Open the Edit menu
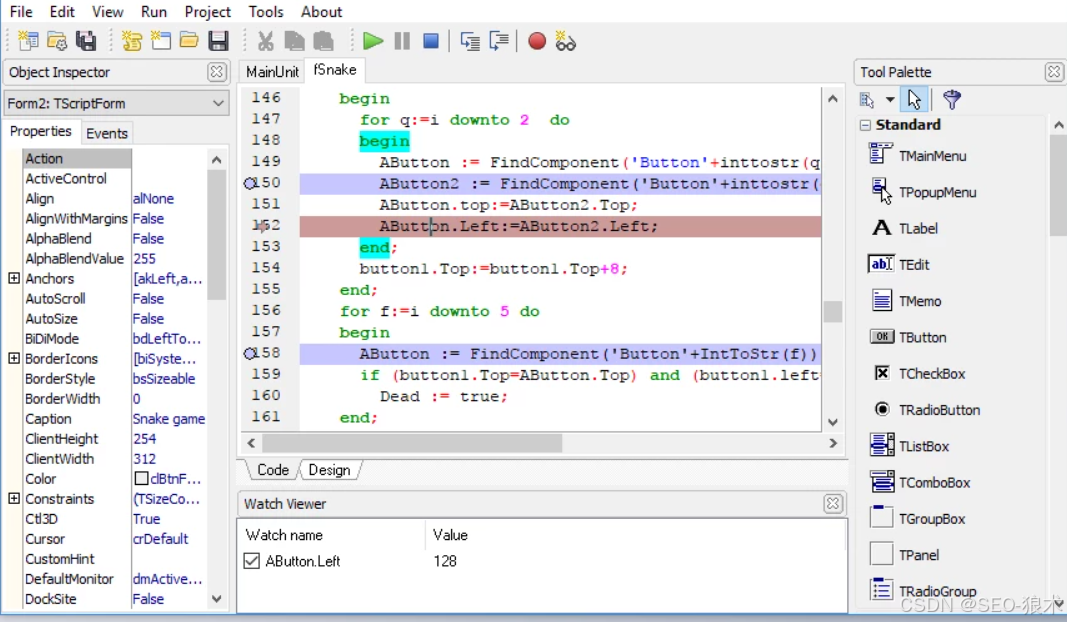 (x=62, y=12)
